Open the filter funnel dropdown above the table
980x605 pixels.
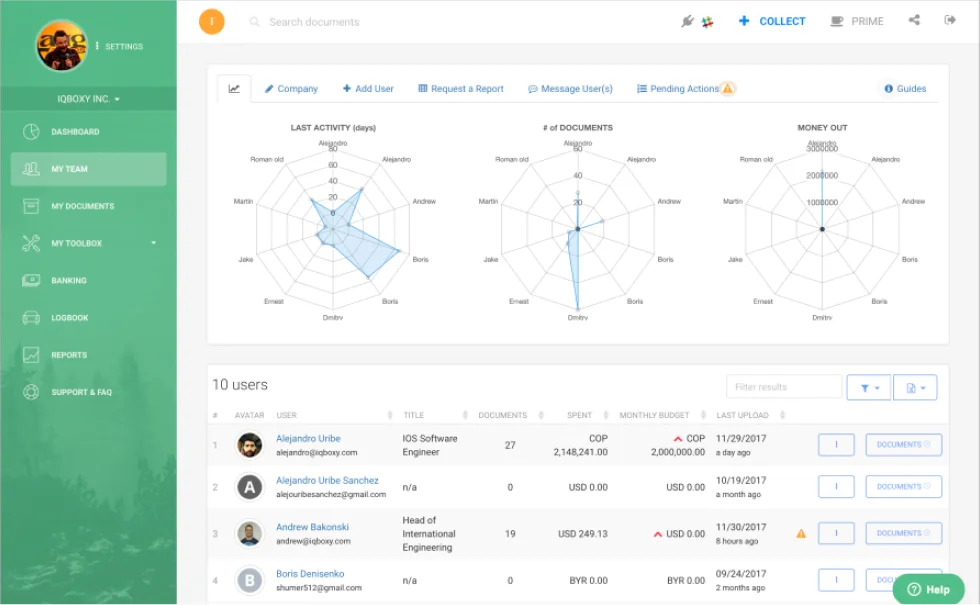tap(869, 387)
